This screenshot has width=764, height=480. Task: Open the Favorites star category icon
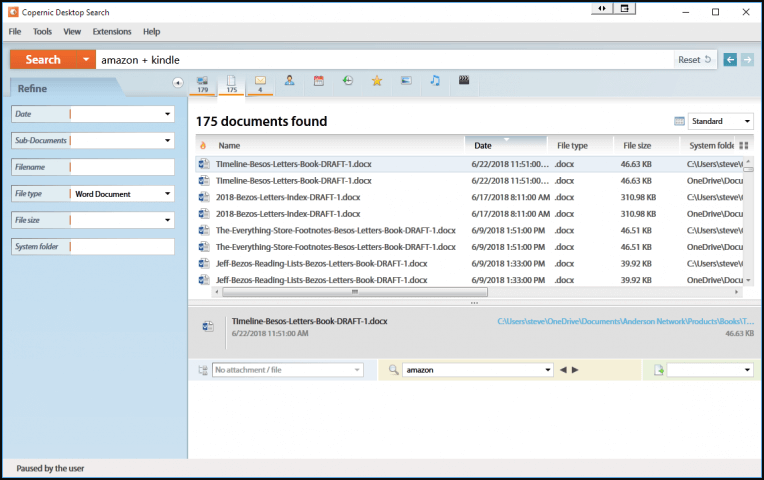click(x=377, y=80)
